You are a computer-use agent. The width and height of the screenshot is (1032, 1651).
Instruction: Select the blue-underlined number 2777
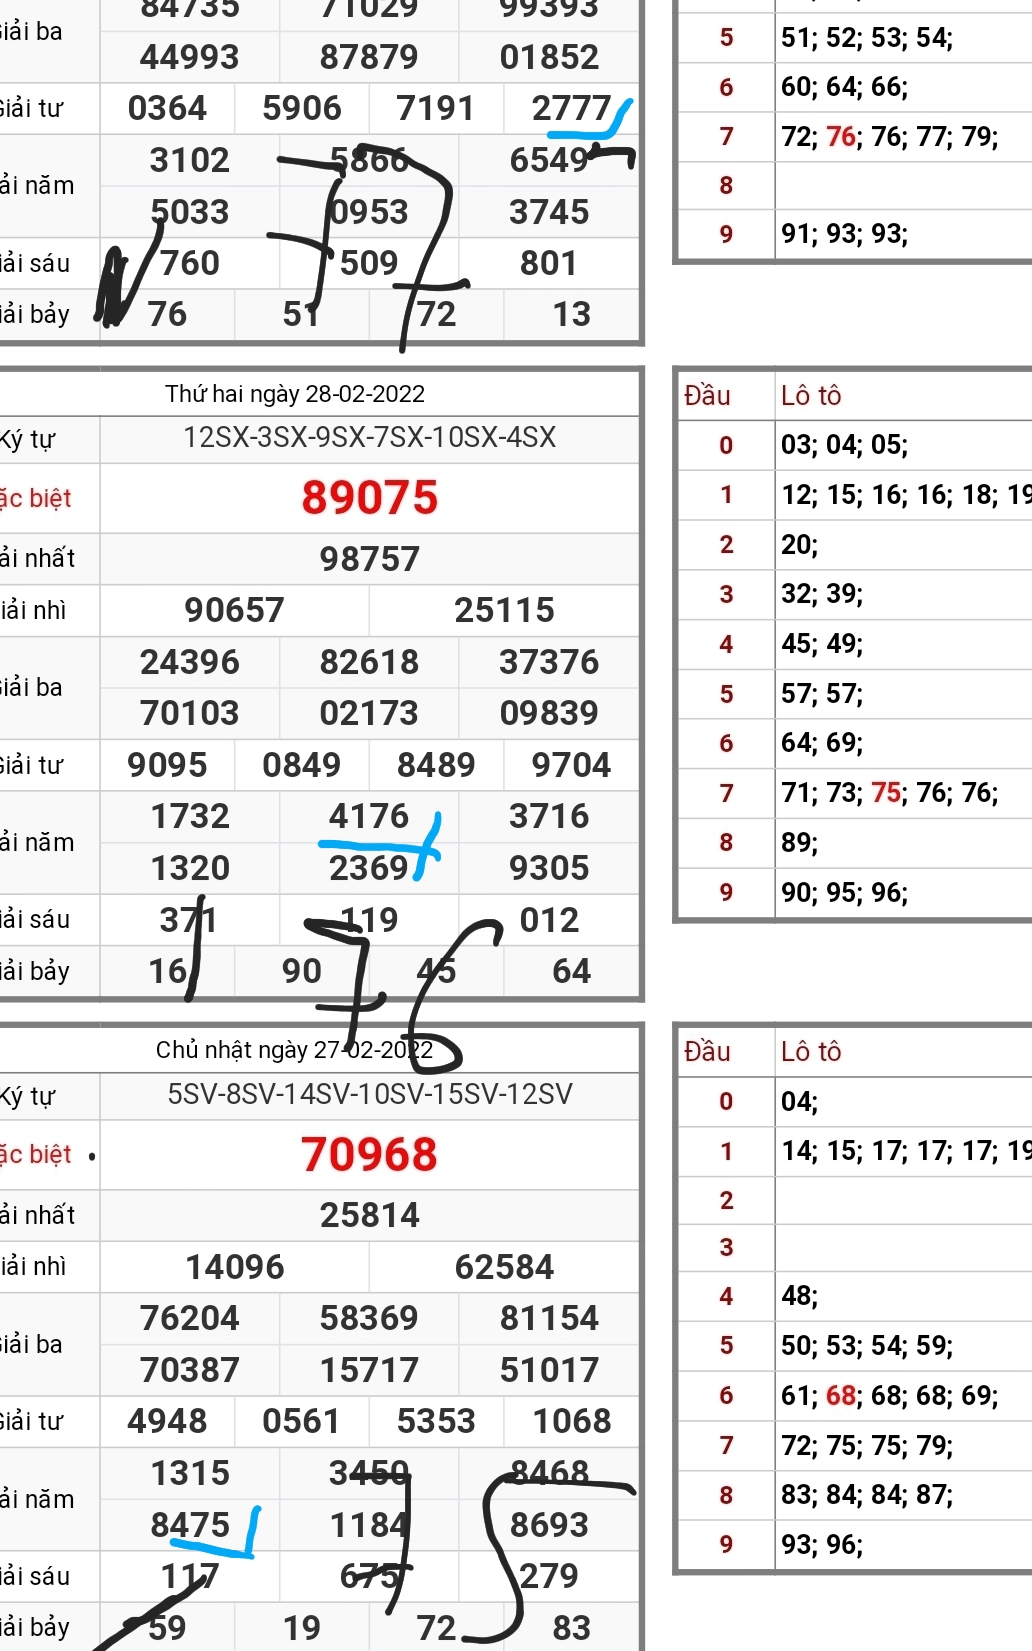(x=571, y=108)
